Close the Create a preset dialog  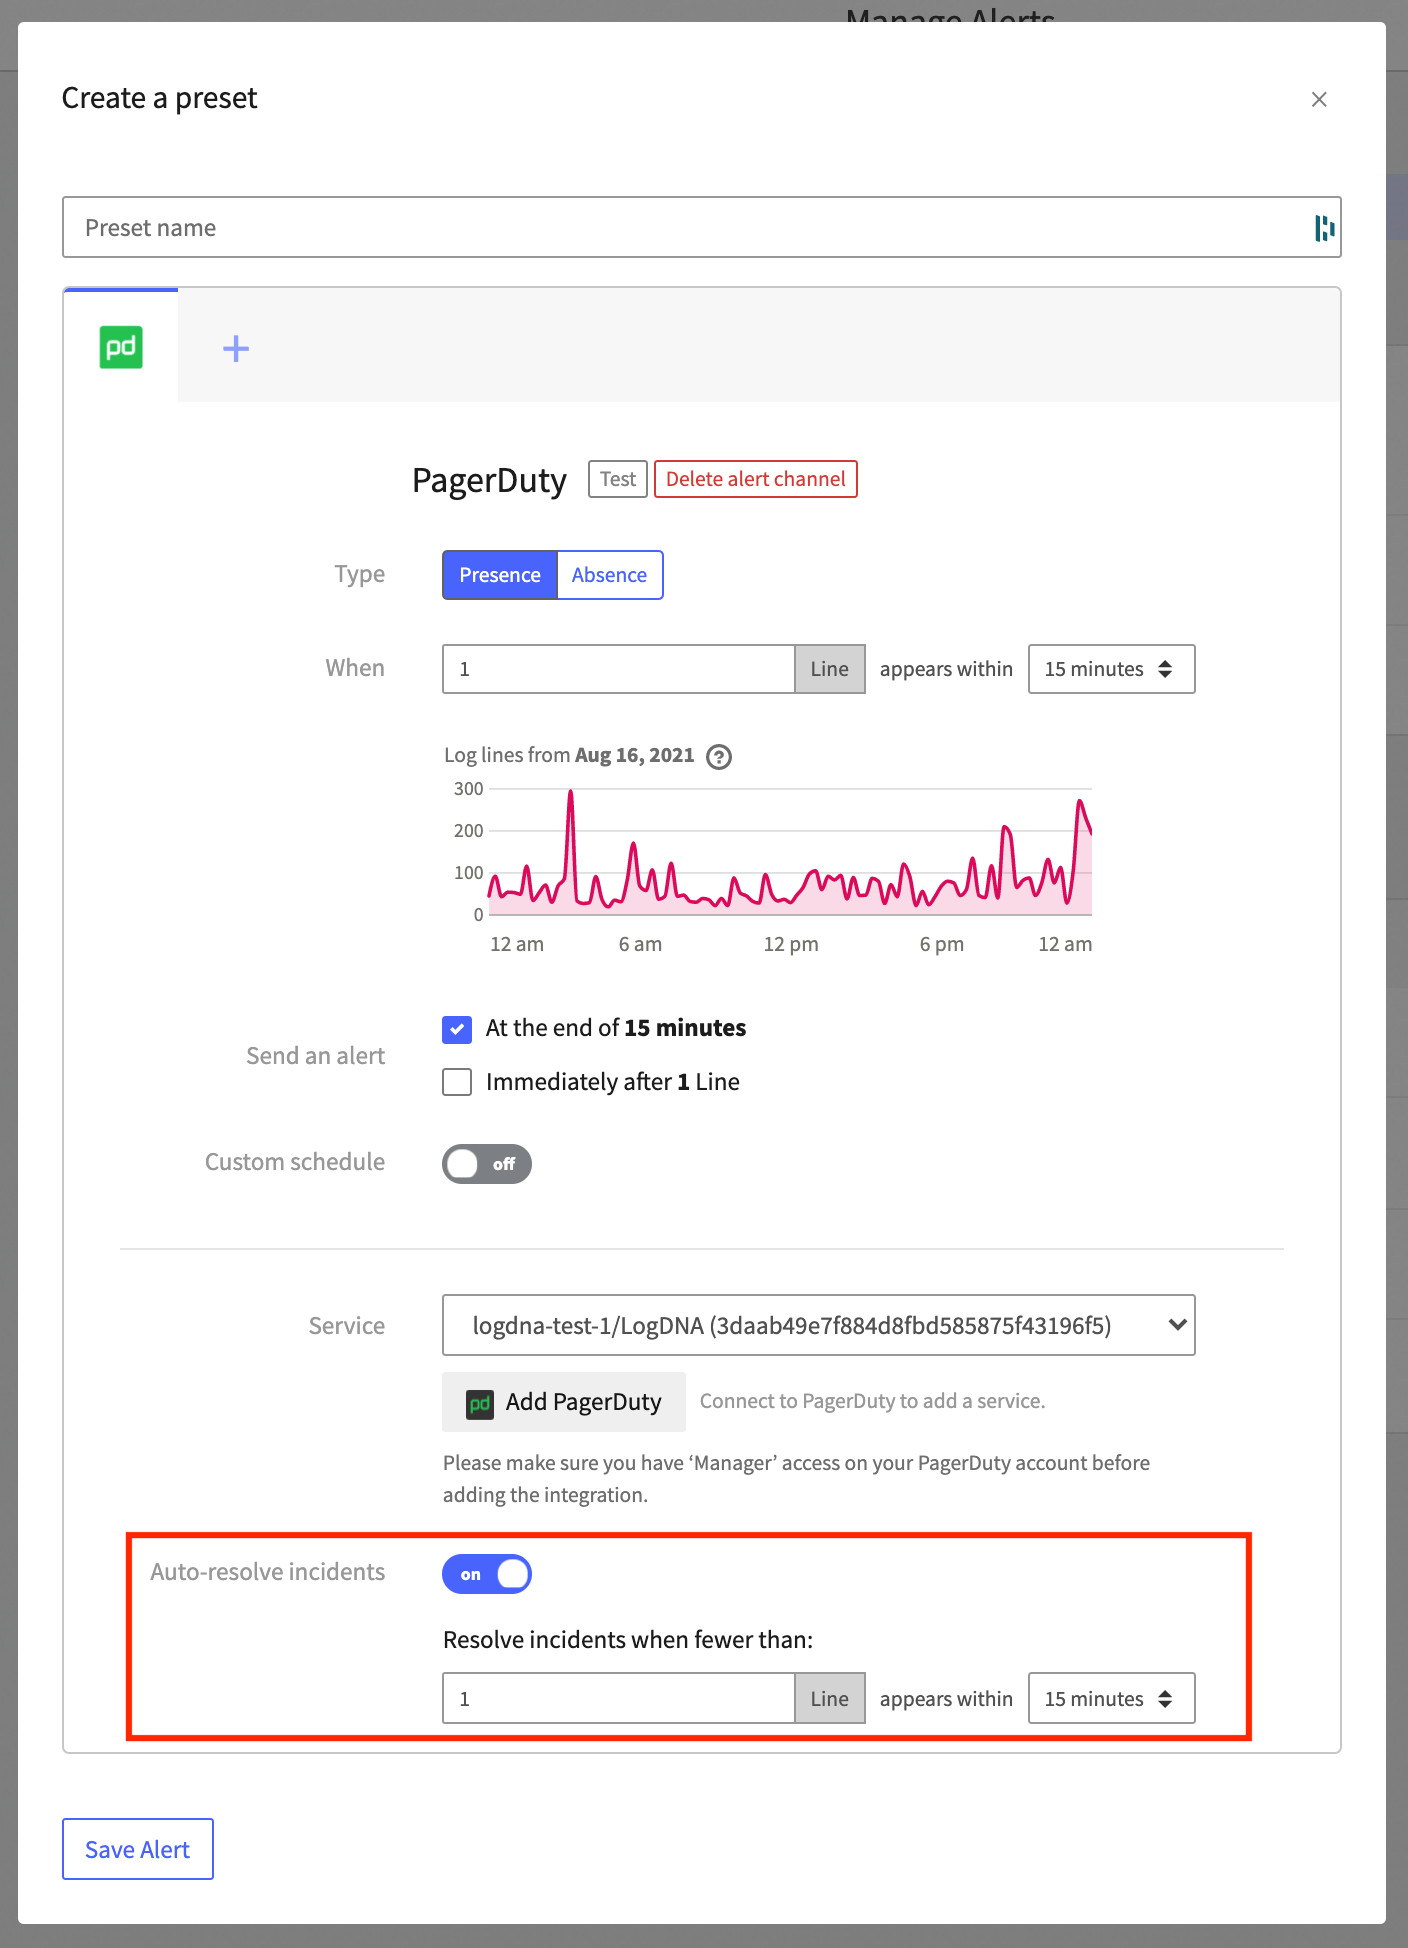pyautogui.click(x=1319, y=99)
